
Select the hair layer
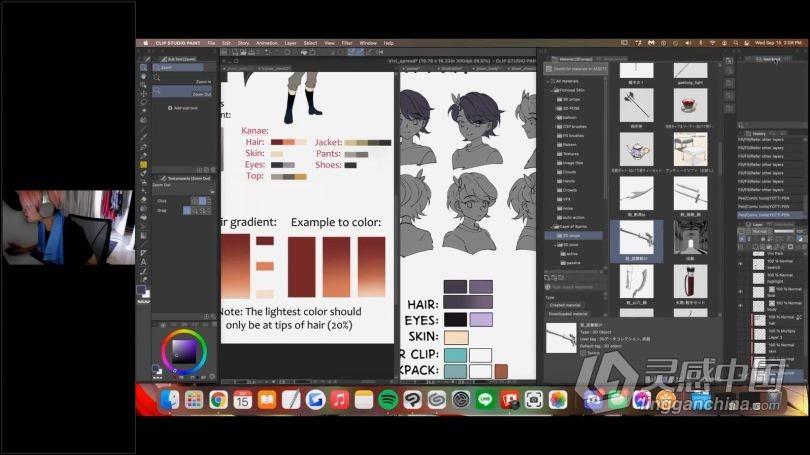pyautogui.click(x=774, y=320)
